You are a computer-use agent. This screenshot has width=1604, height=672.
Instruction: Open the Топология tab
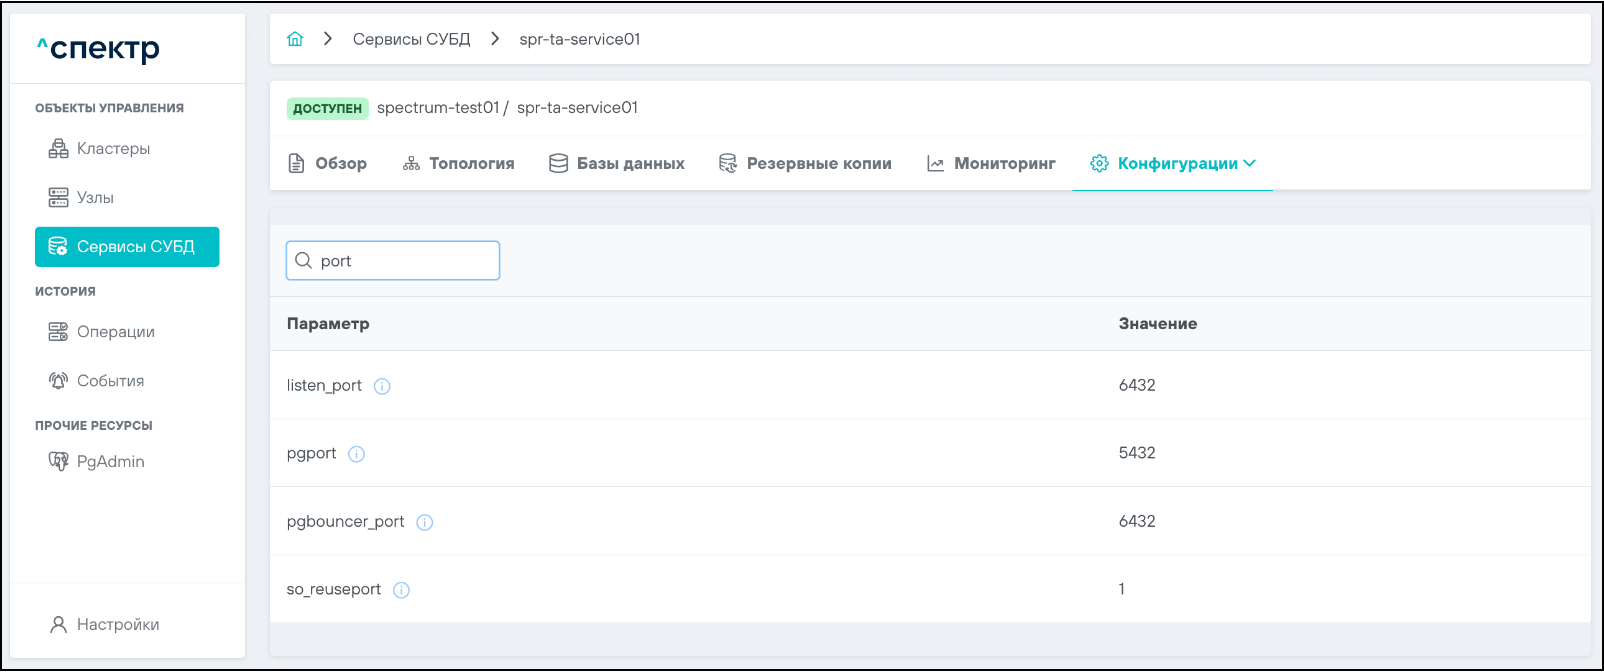459,164
